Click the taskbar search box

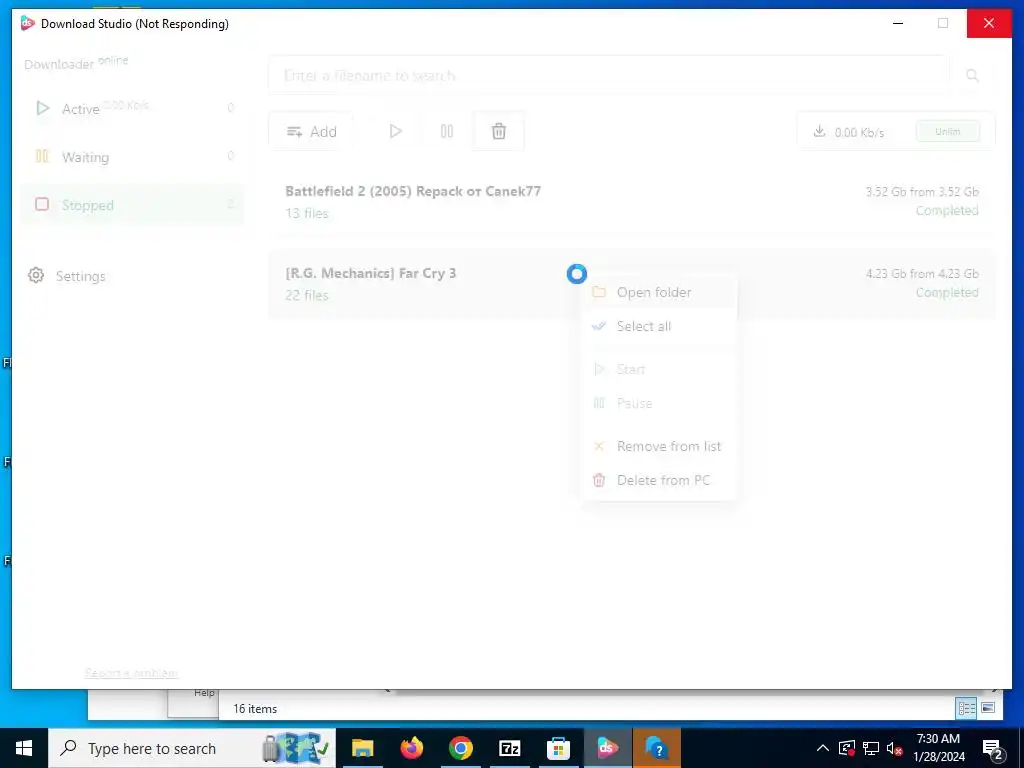click(x=192, y=748)
